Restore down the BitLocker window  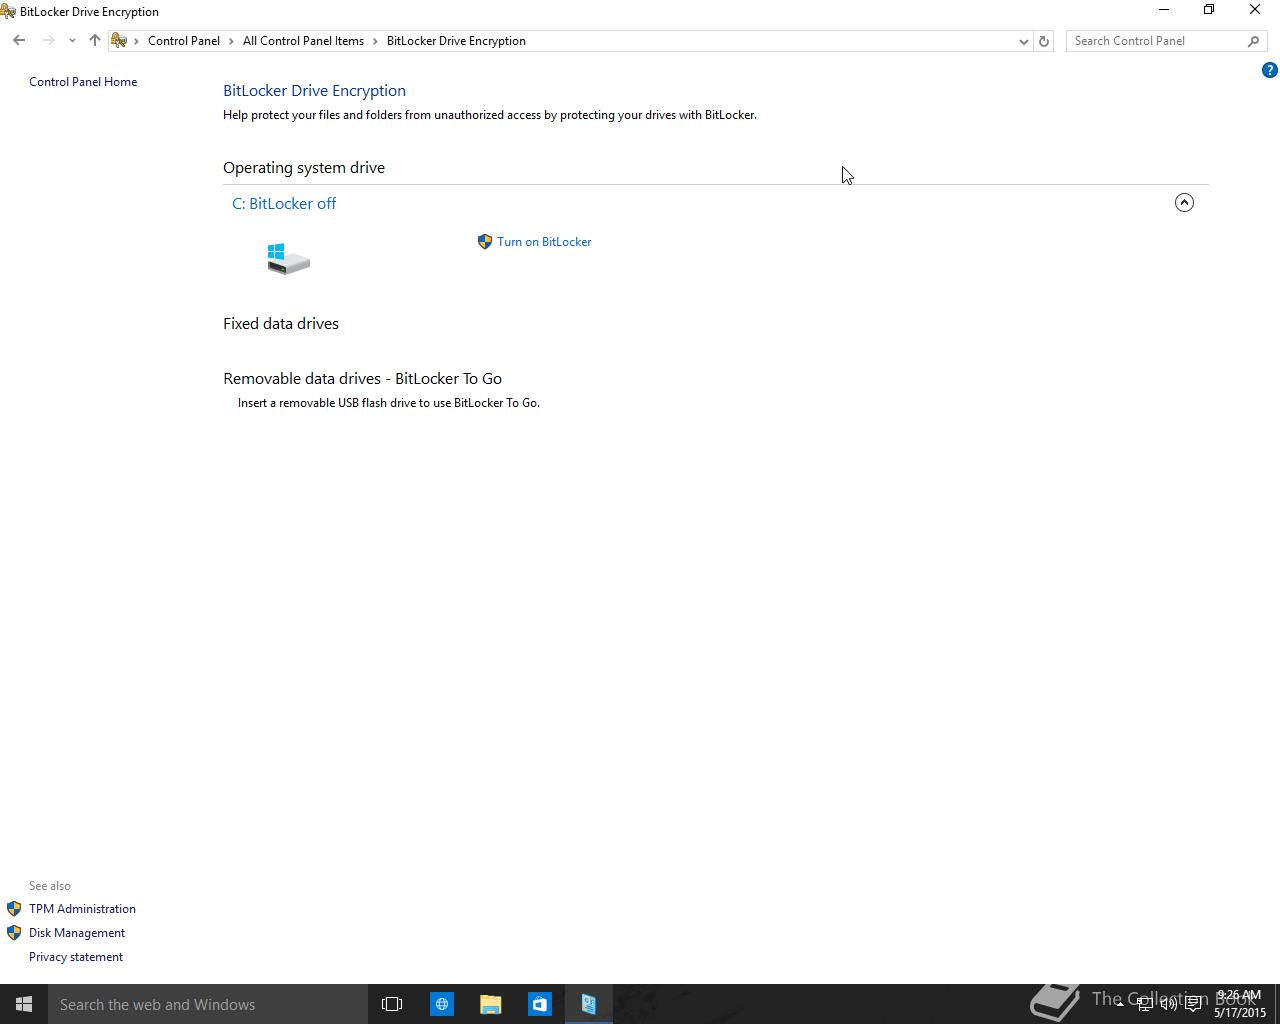[x=1209, y=10]
